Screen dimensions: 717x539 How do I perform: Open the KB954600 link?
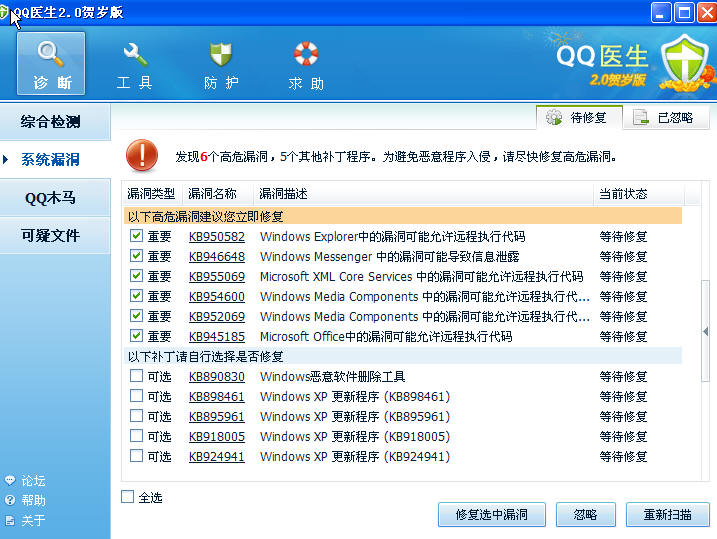coord(217,297)
